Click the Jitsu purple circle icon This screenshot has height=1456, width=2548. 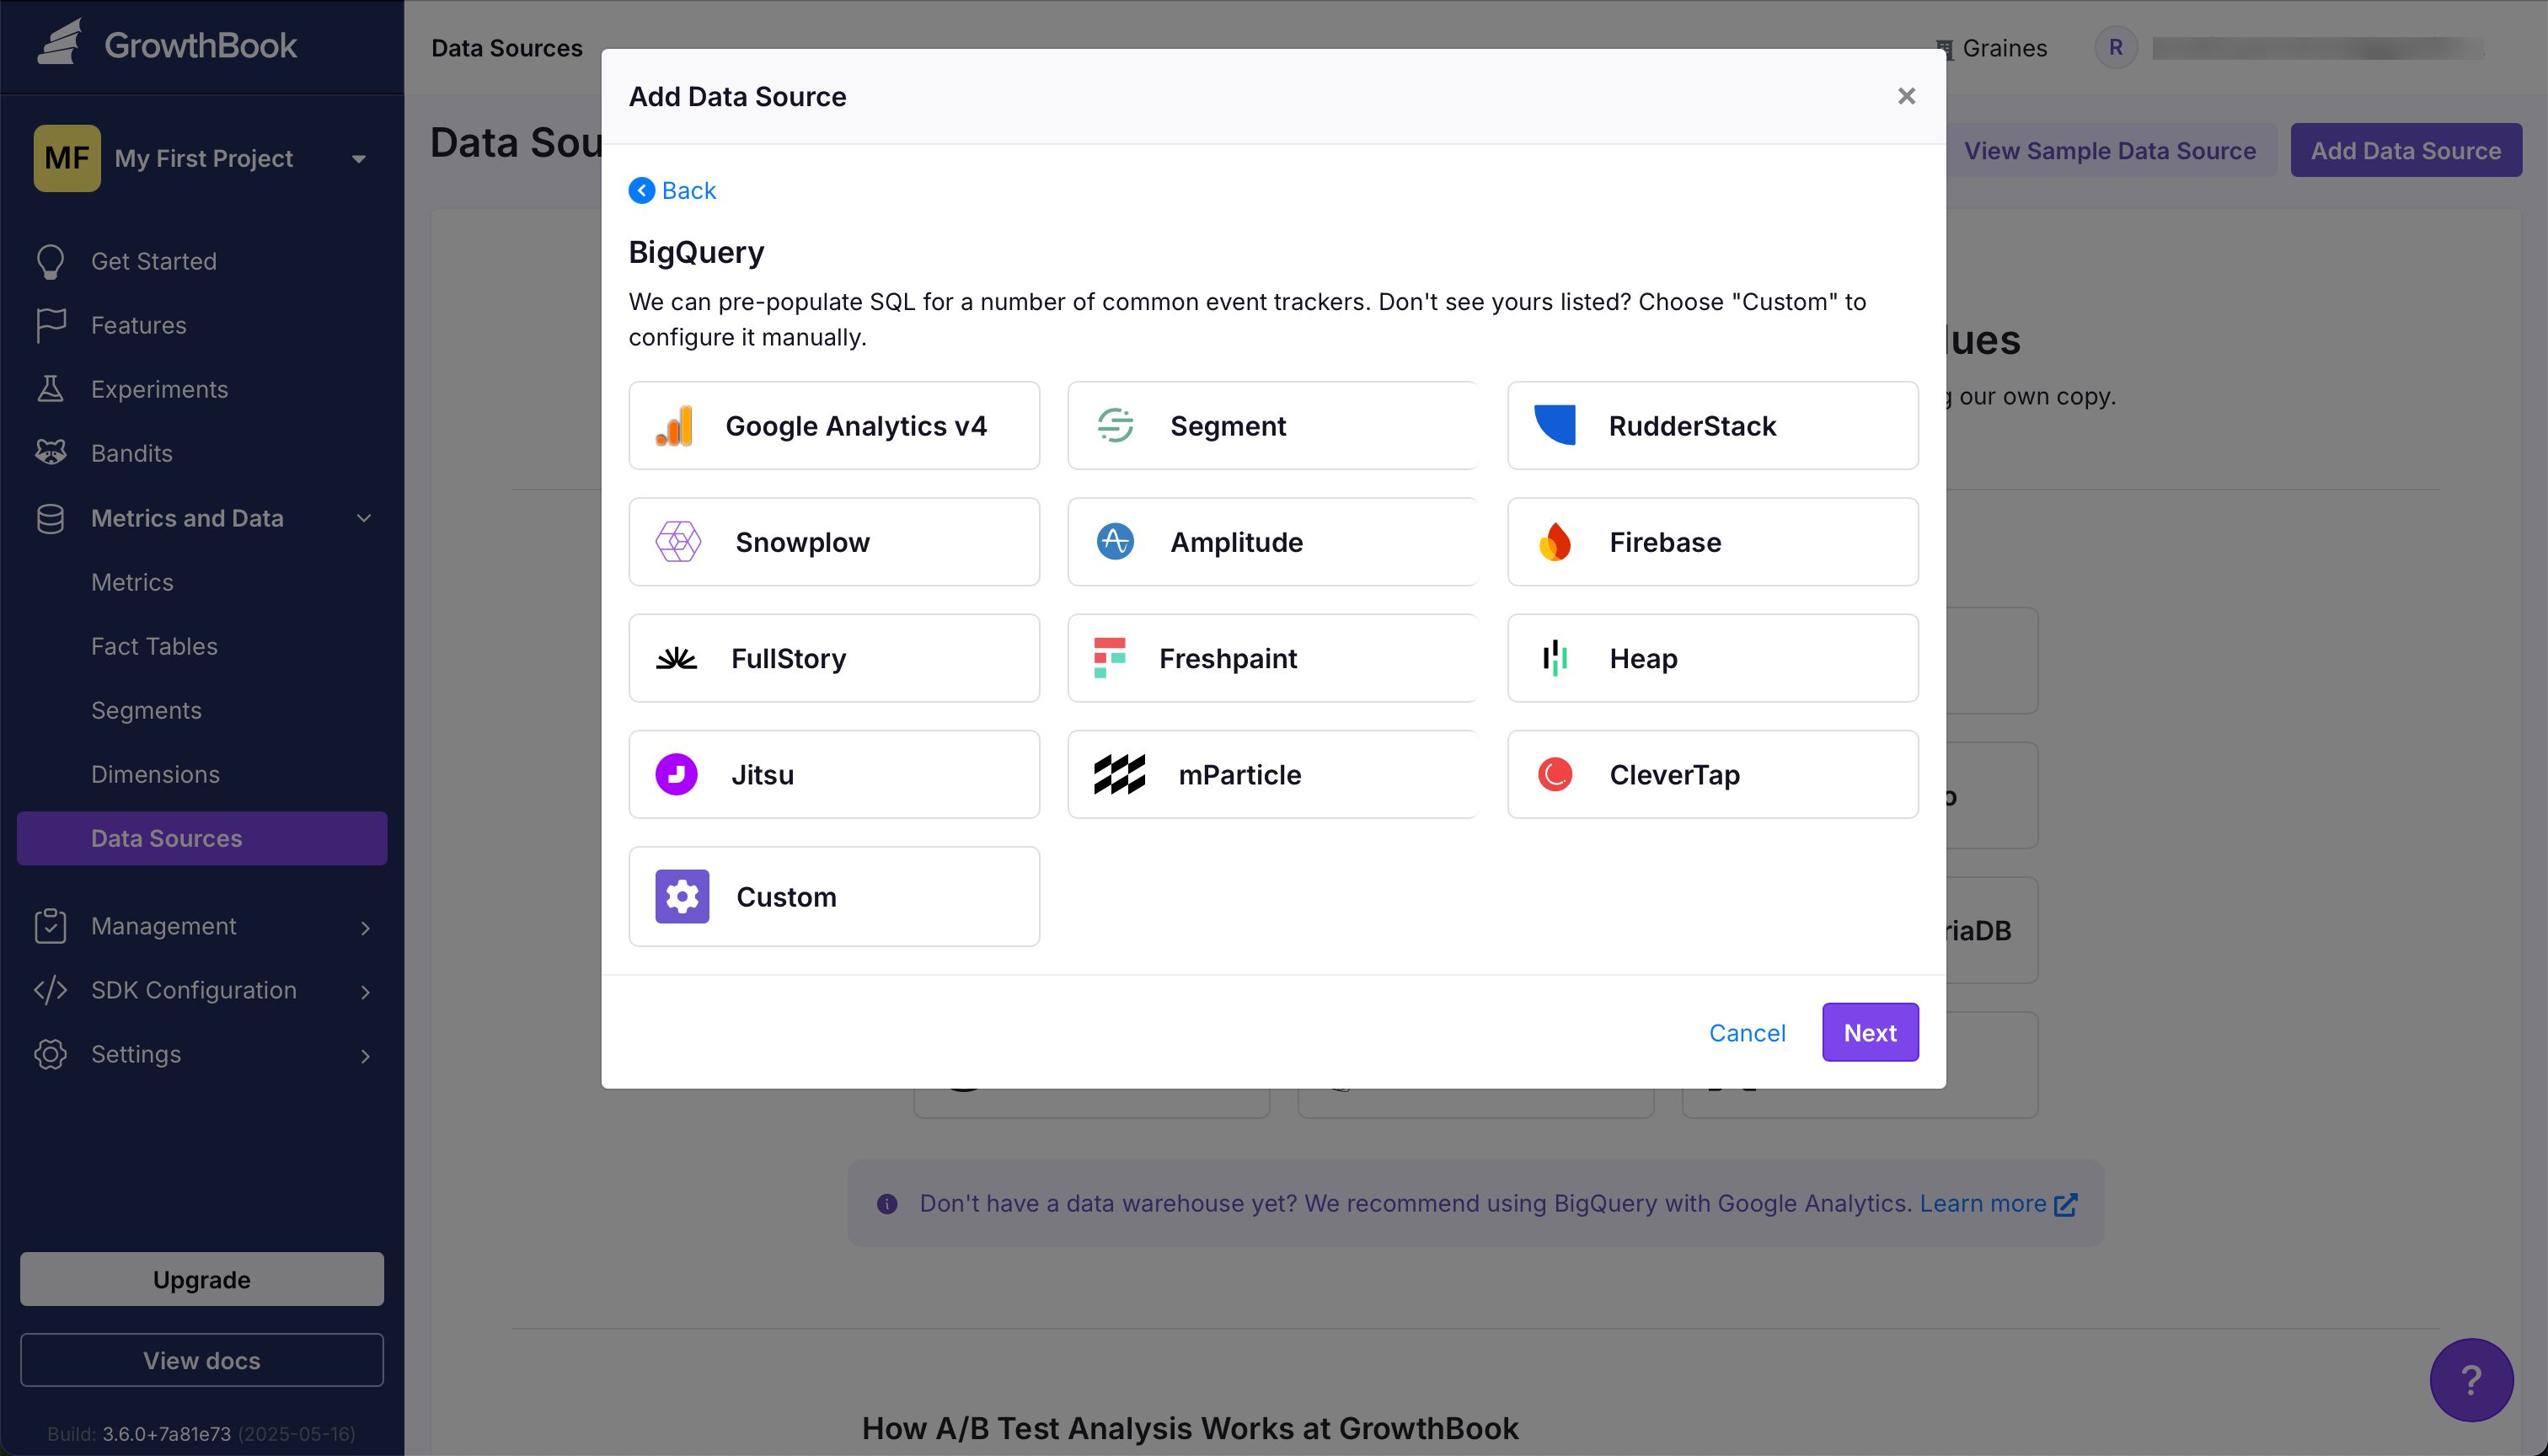pos(676,774)
